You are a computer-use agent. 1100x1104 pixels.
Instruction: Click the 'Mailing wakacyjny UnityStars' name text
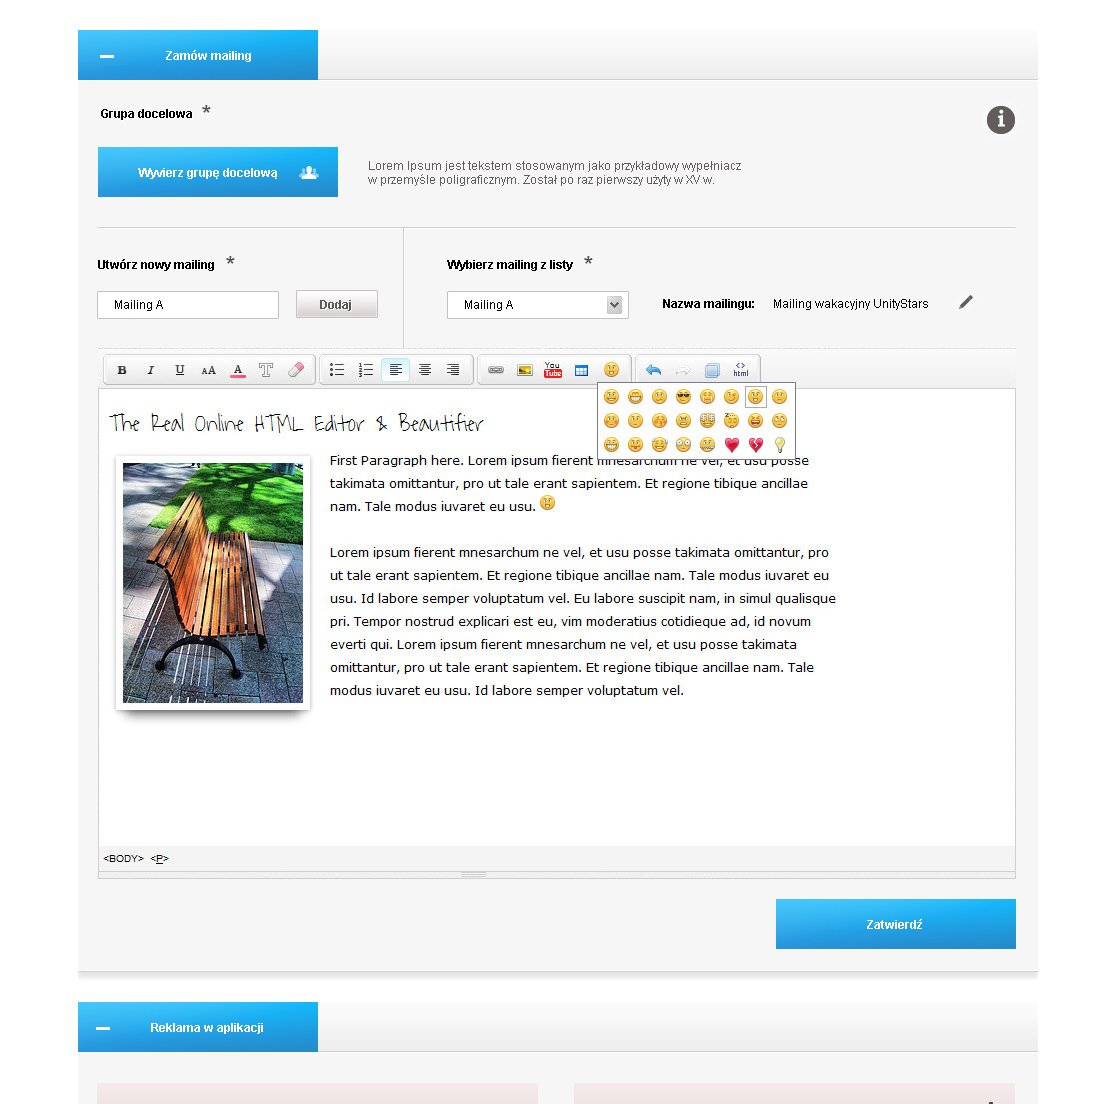tap(850, 303)
